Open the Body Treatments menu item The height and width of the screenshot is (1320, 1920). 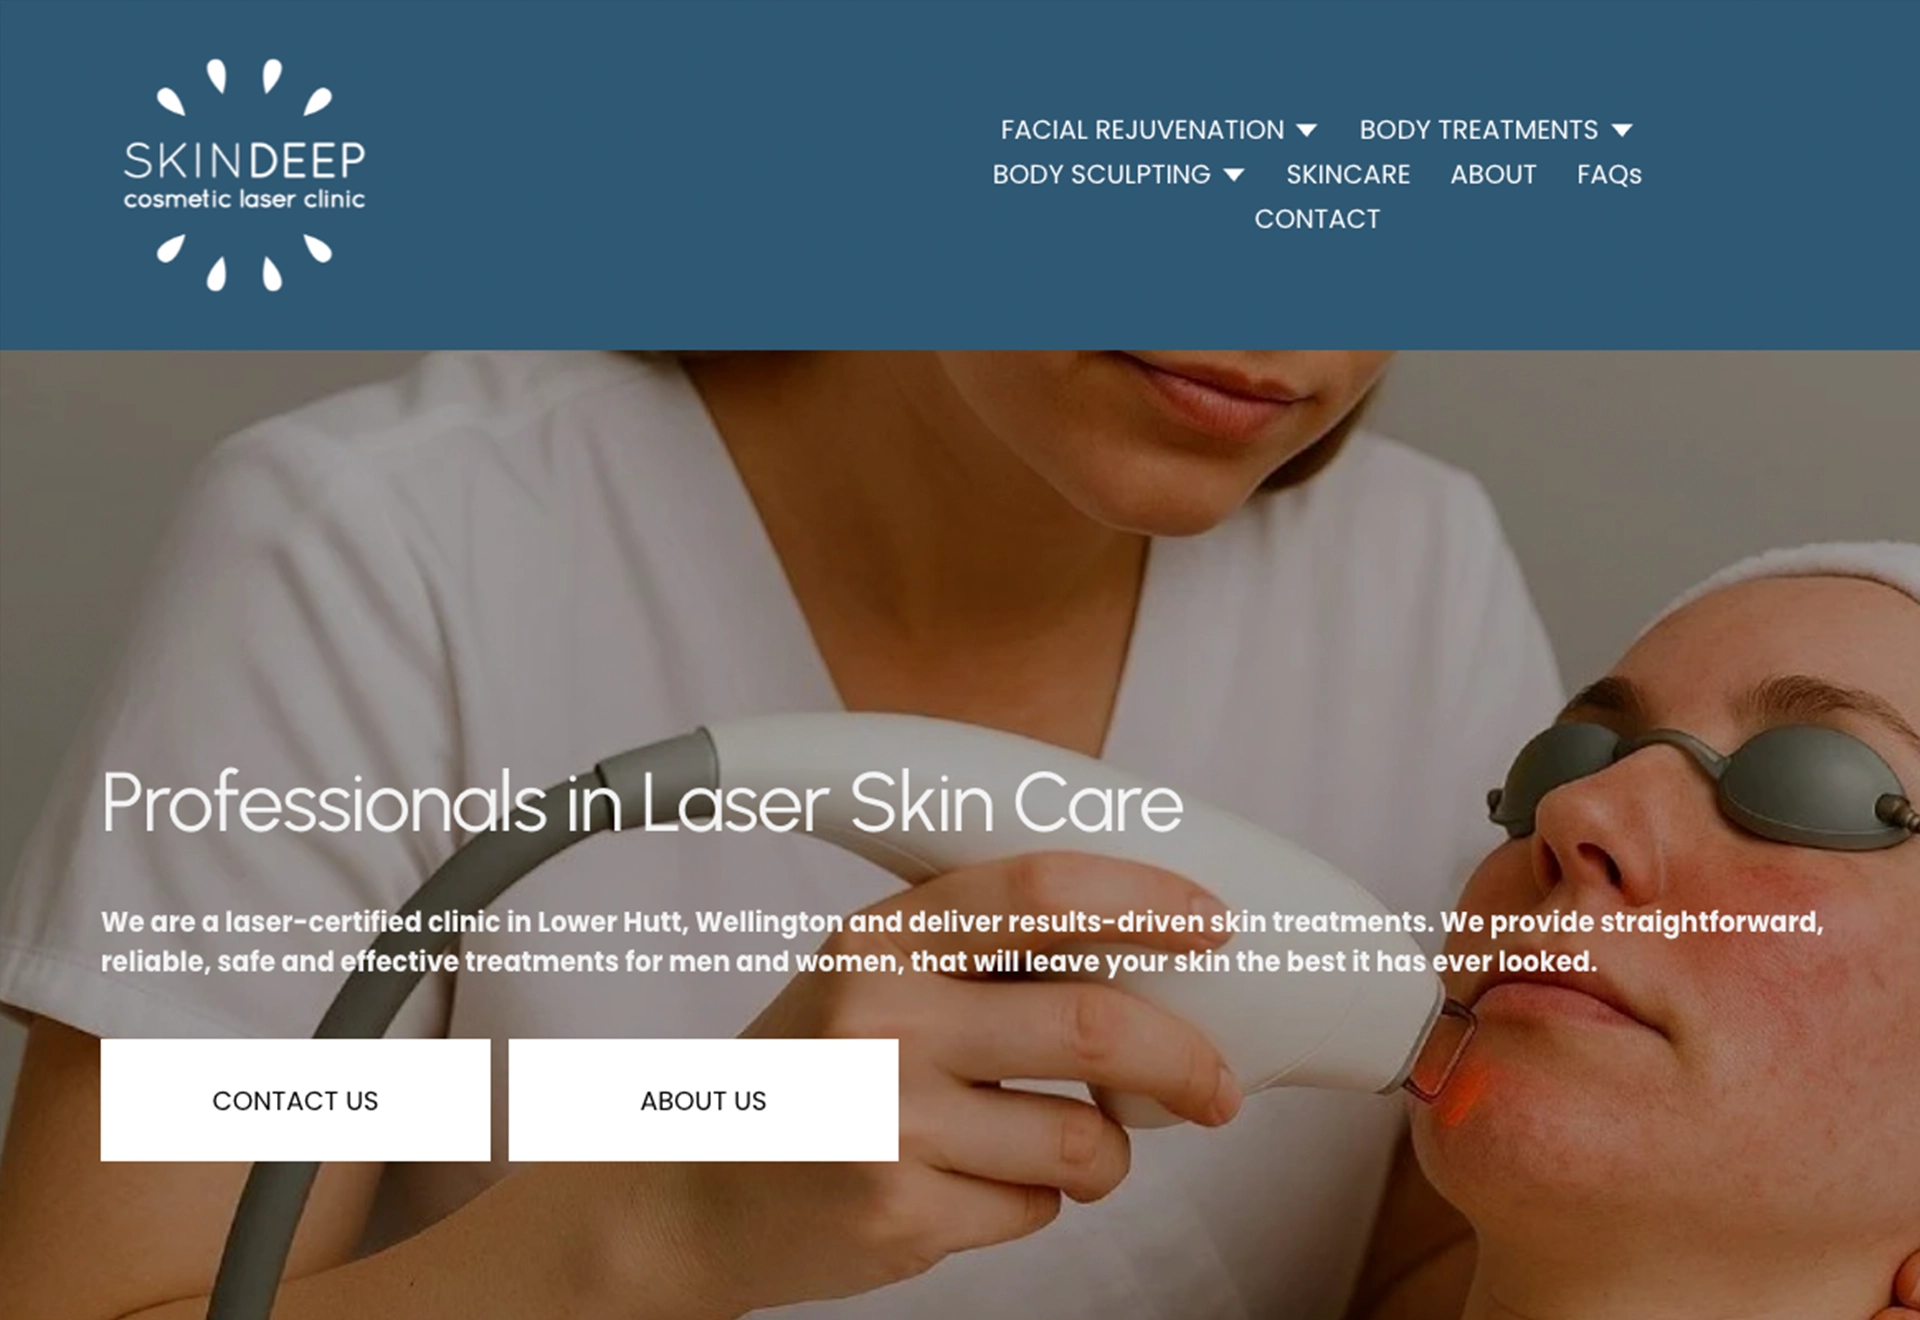click(1478, 130)
